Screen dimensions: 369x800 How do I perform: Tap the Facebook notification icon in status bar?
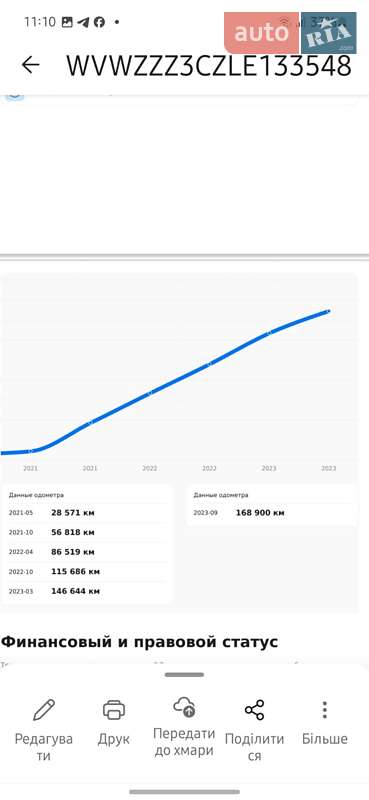100,22
